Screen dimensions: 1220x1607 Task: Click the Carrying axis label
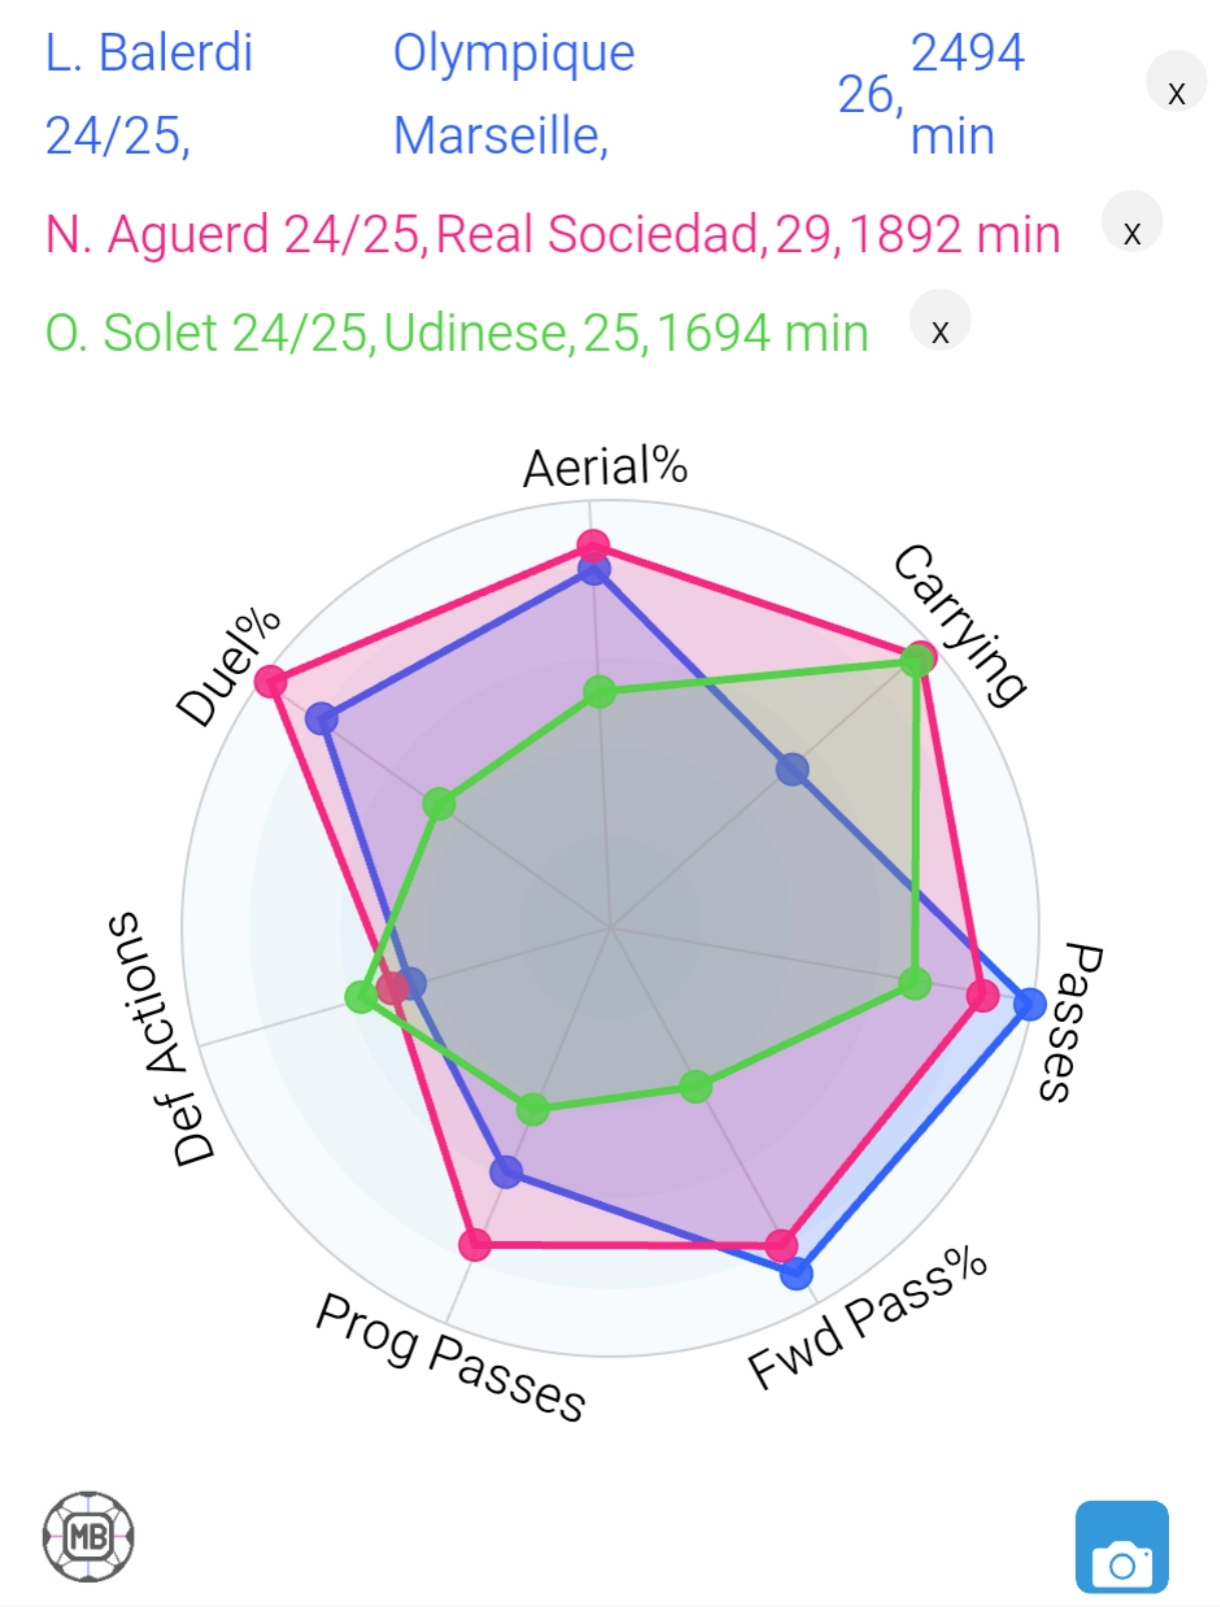pos(958,624)
